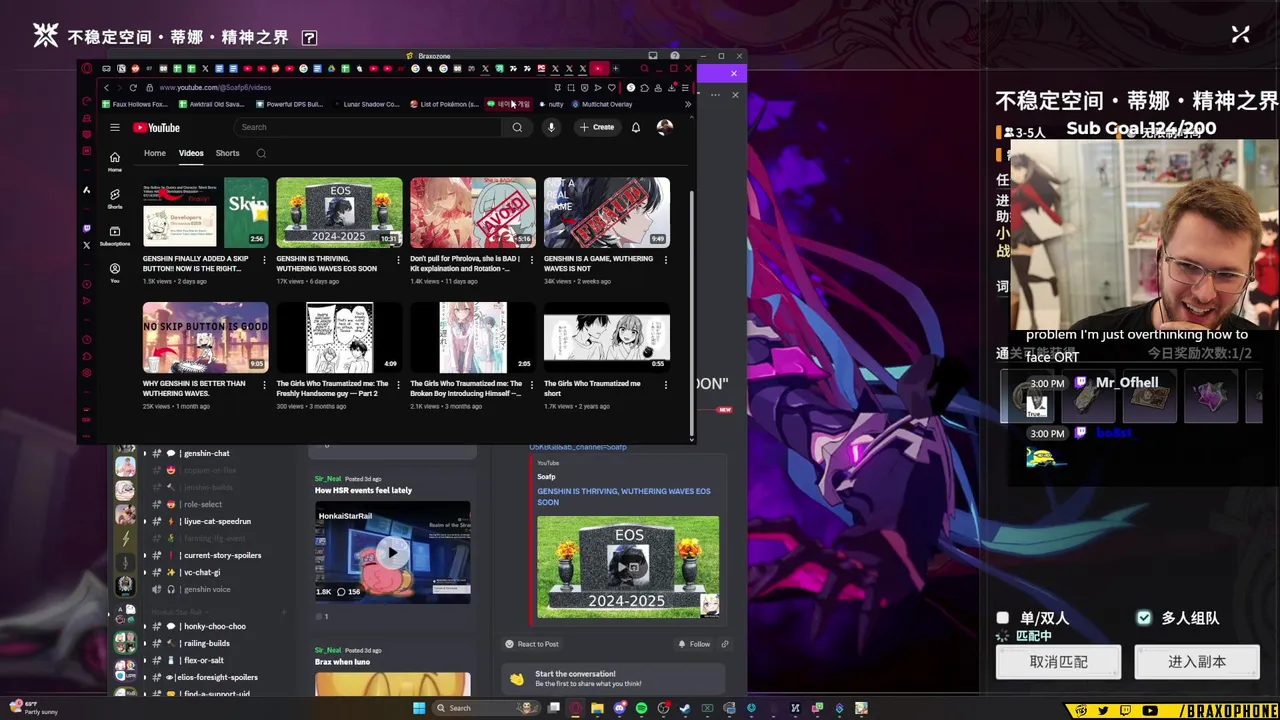Open Steam from taskbar
1280x720 pixels.
coord(685,708)
